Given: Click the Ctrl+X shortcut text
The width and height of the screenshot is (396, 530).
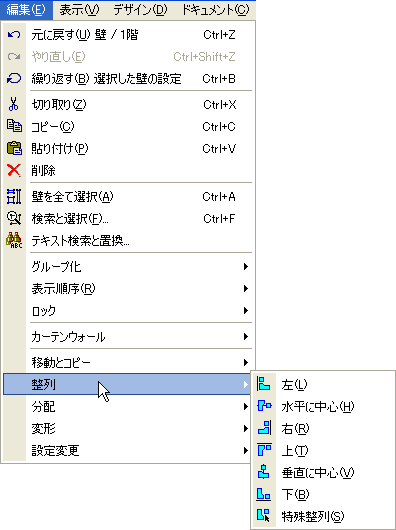Looking at the screenshot, I should point(220,104).
